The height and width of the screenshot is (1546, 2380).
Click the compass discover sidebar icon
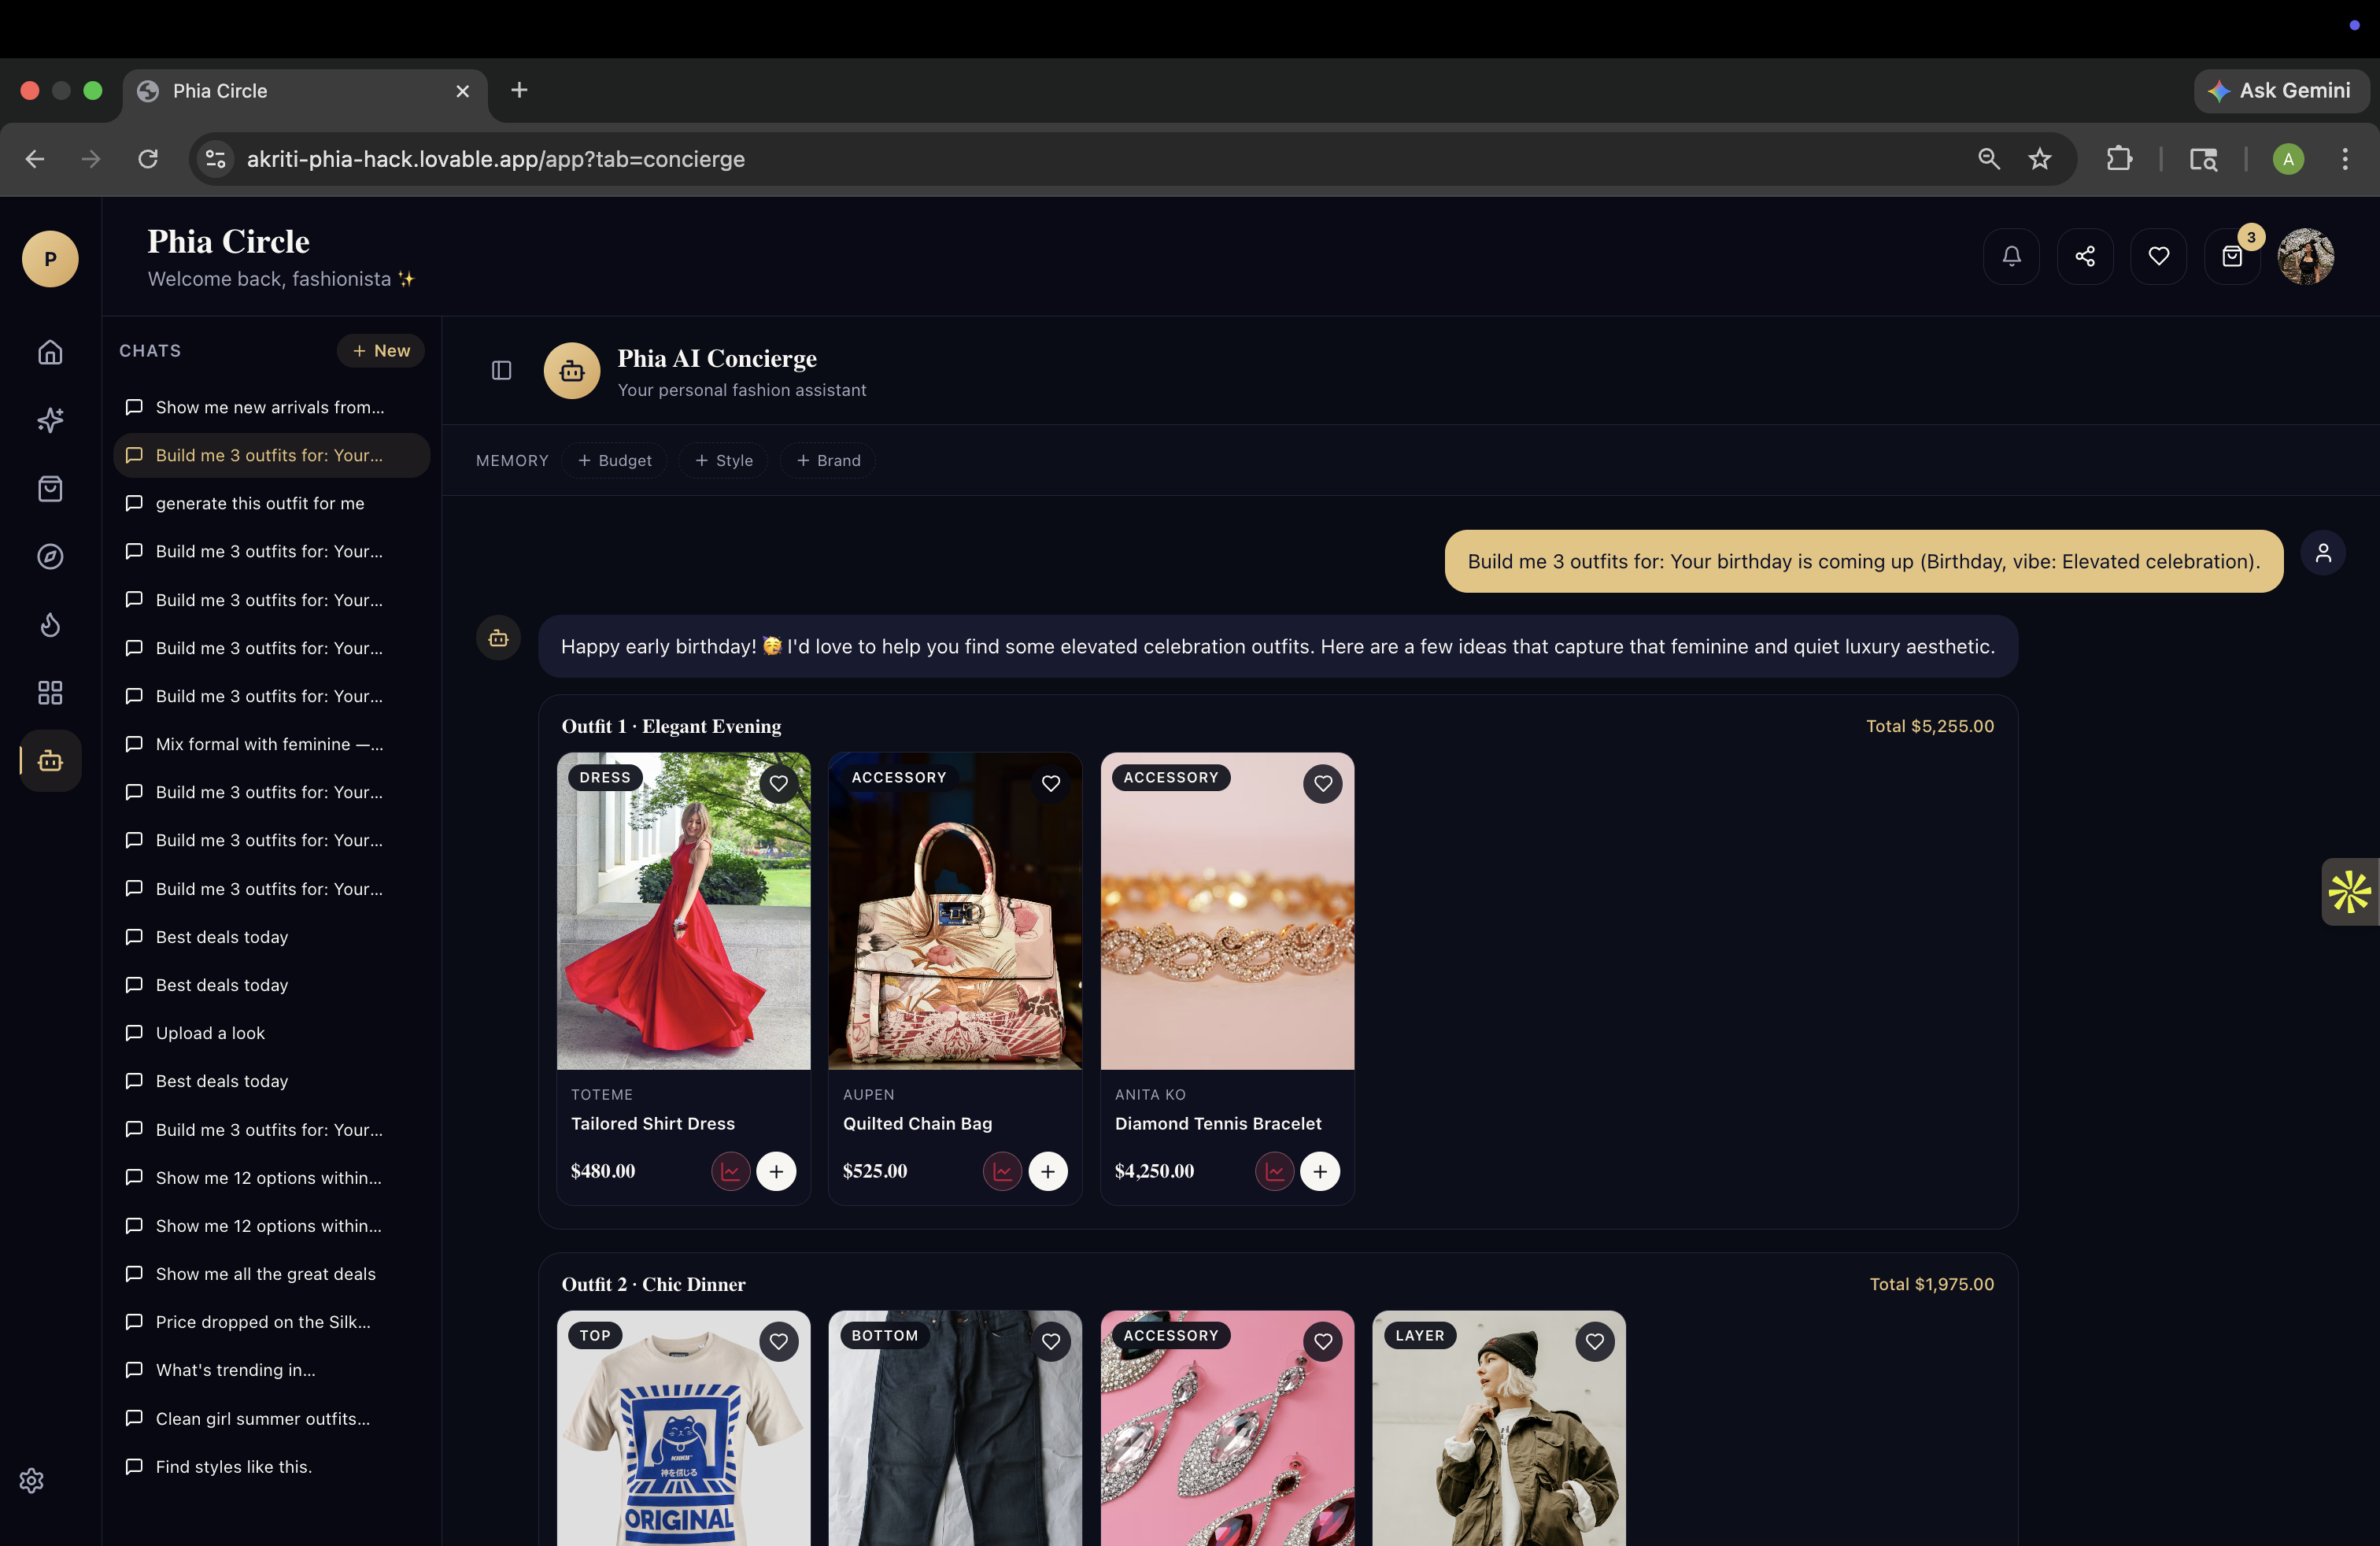[50, 557]
